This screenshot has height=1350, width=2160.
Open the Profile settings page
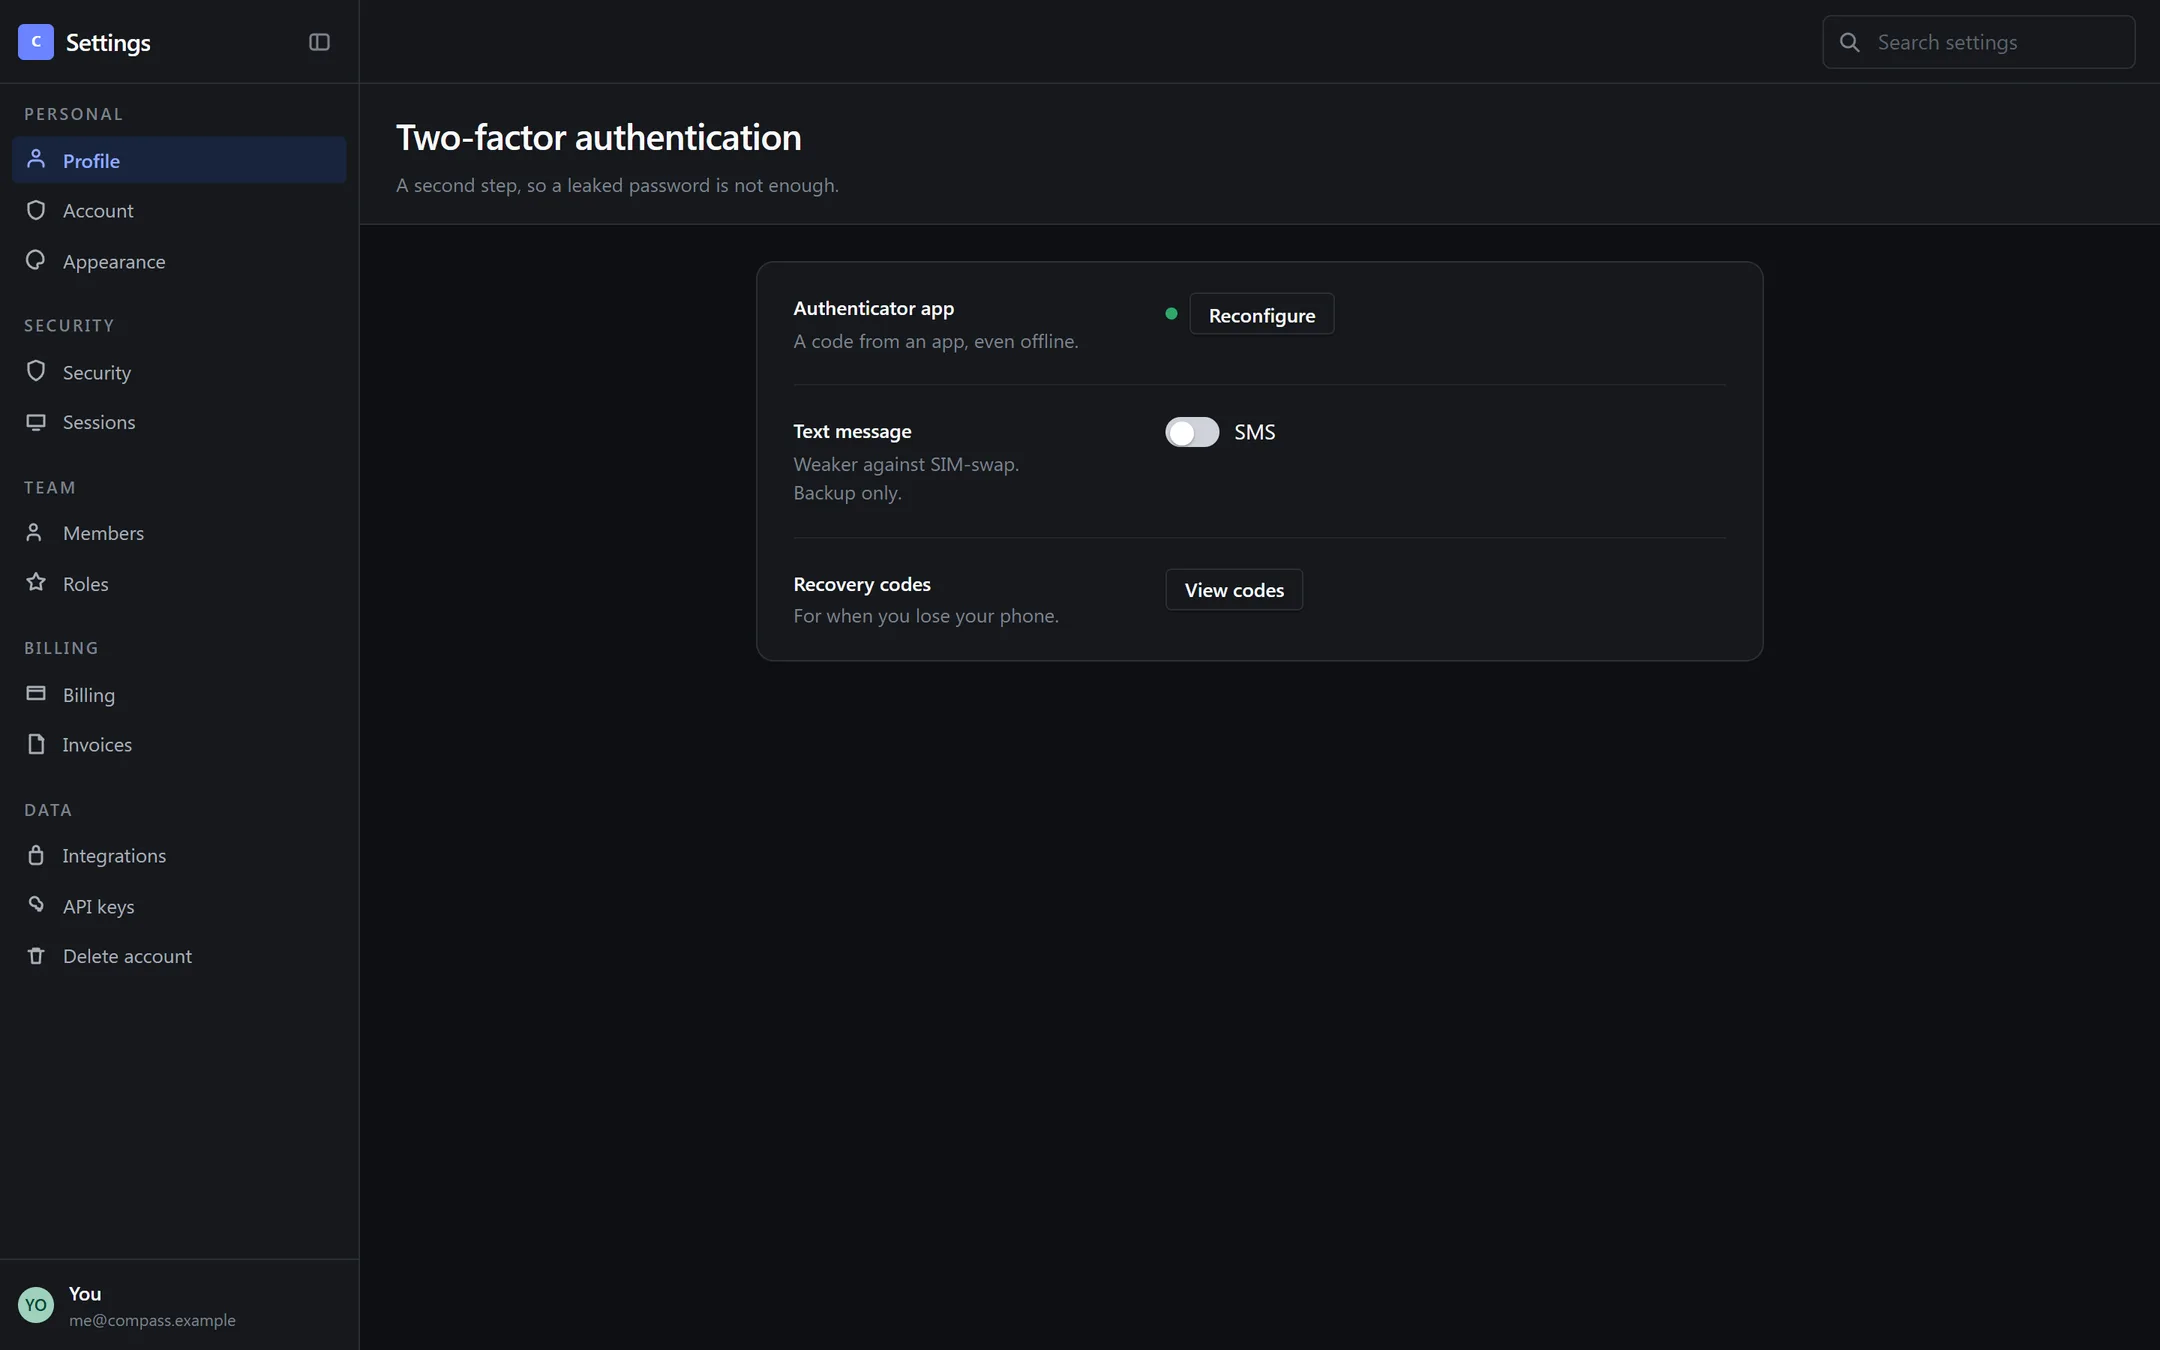(179, 160)
